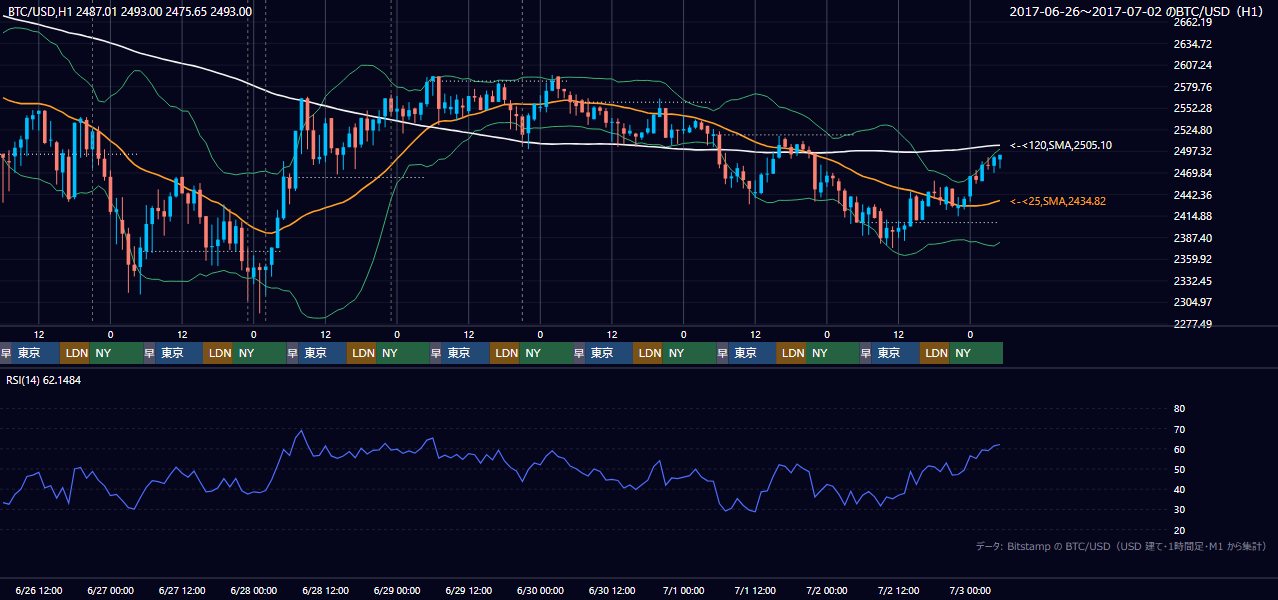Click RSI axis level 50
Image resolution: width=1278 pixels, height=600 pixels.
[x=1179, y=469]
